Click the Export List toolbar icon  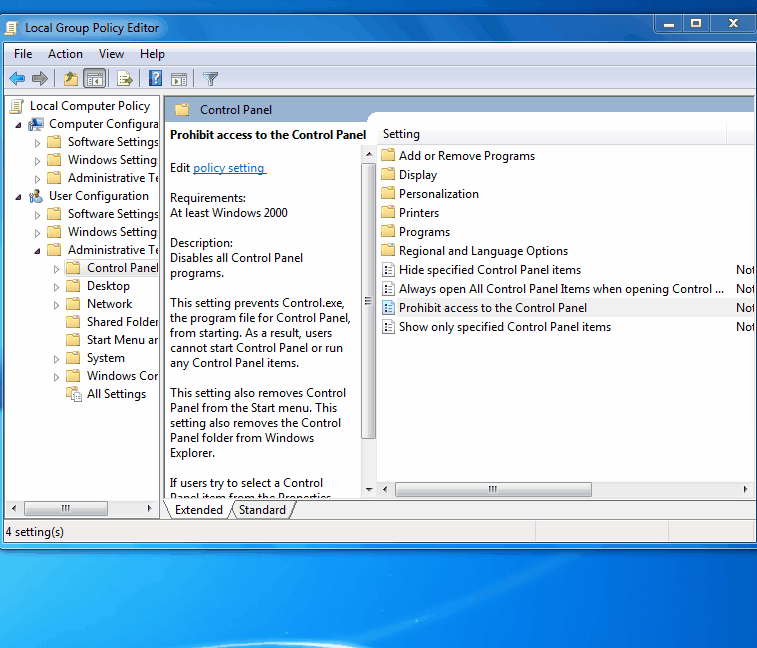(125, 78)
